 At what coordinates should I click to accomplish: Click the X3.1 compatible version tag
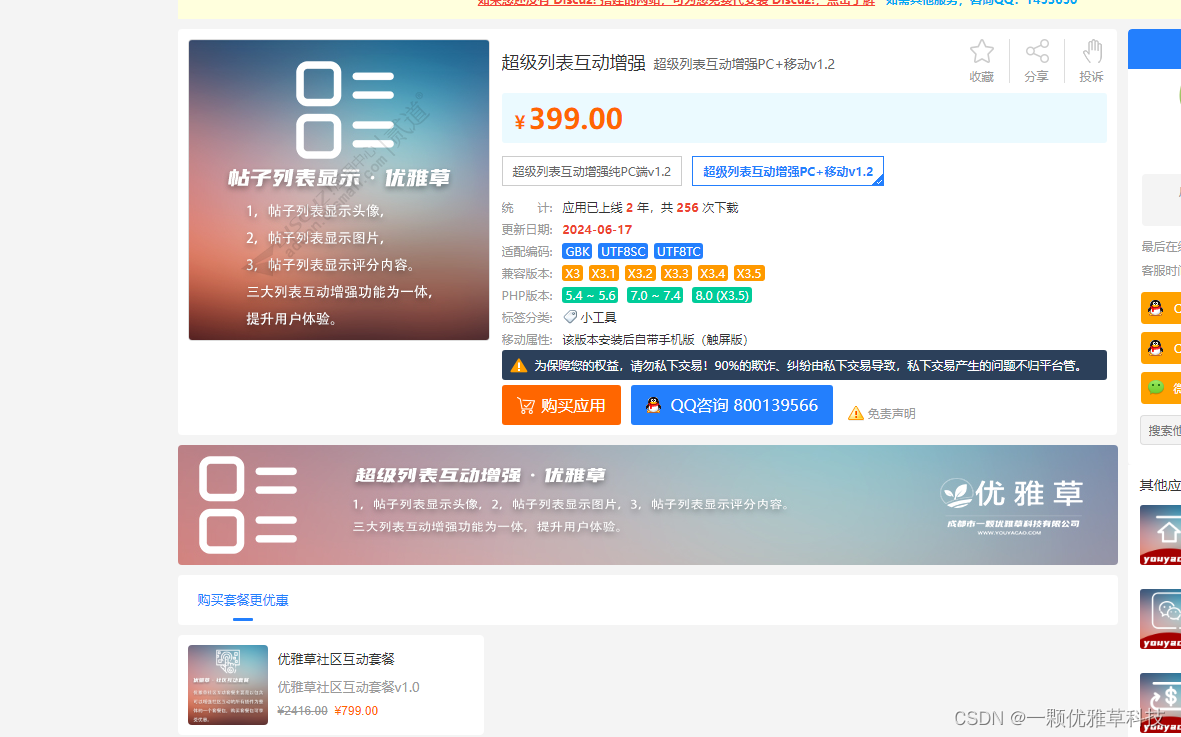604,273
